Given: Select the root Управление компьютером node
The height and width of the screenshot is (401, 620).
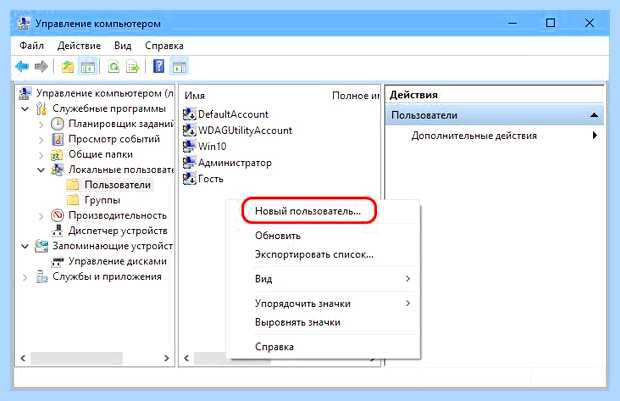Looking at the screenshot, I should [x=104, y=93].
